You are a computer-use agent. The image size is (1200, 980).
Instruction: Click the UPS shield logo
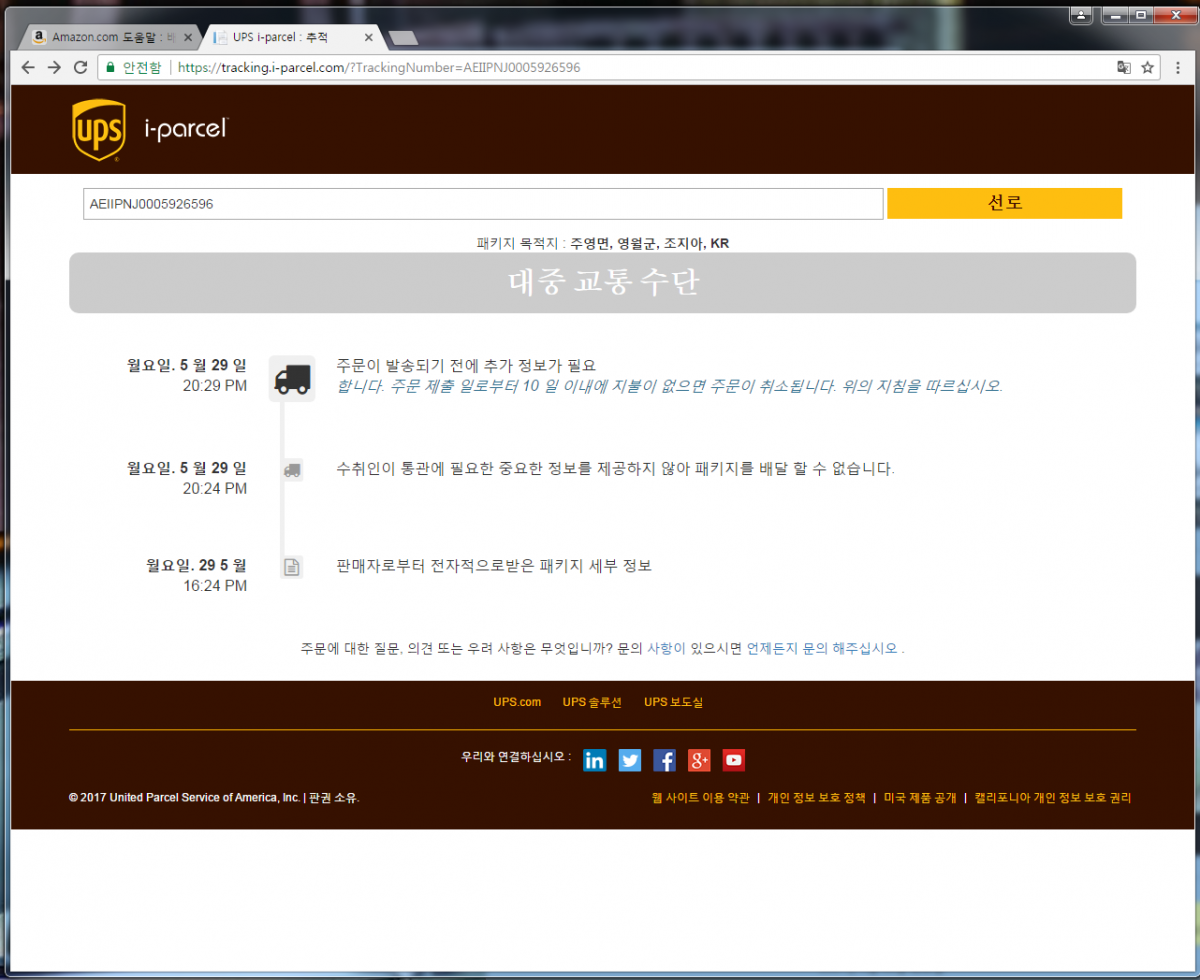[x=99, y=130]
